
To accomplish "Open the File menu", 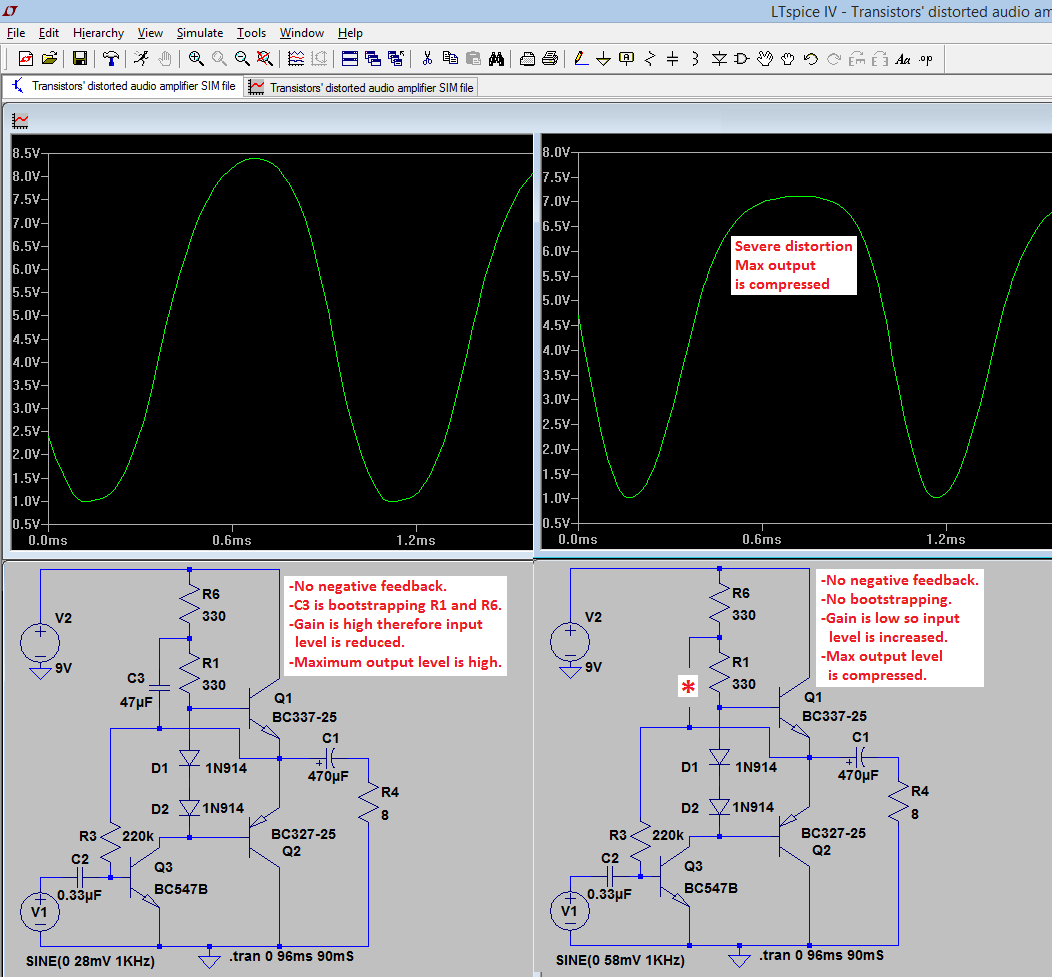I will pos(16,33).
